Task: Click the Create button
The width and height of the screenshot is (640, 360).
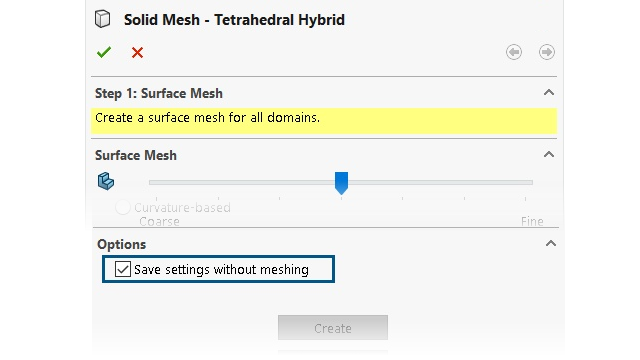Action: (x=333, y=328)
